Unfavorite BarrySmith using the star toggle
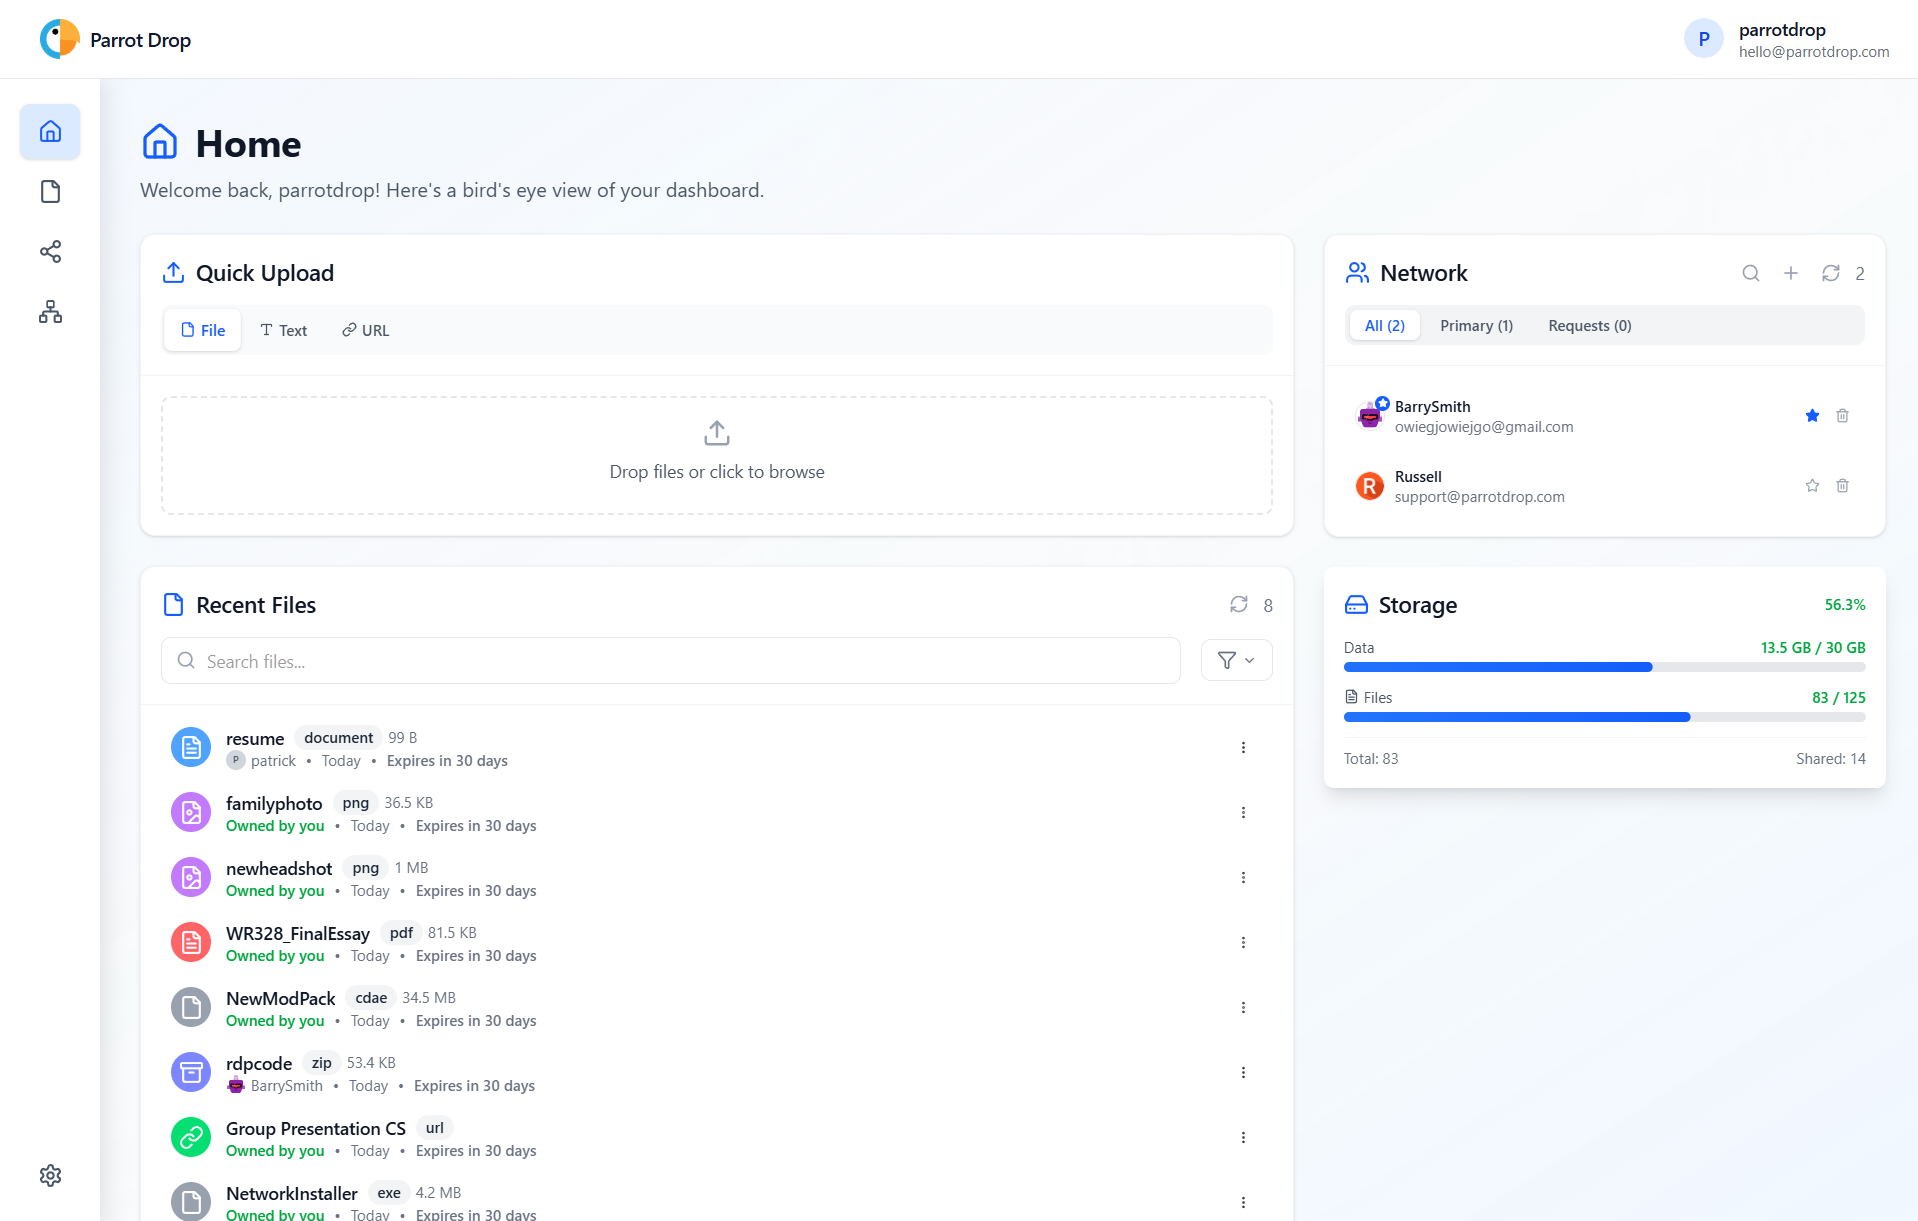This screenshot has width=1918, height=1221. (x=1812, y=415)
